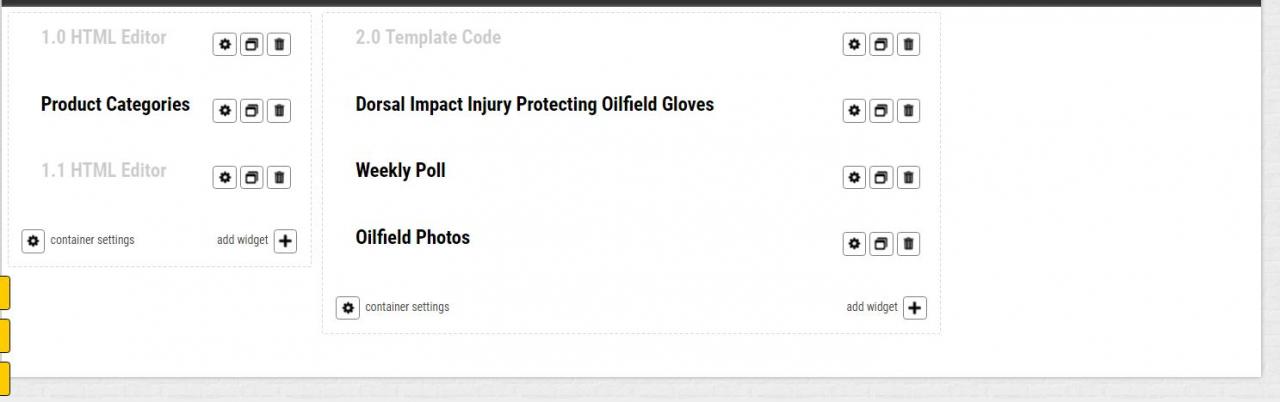Open settings for Oilfield Photos widget
The width and height of the screenshot is (1280, 402).
854,244
